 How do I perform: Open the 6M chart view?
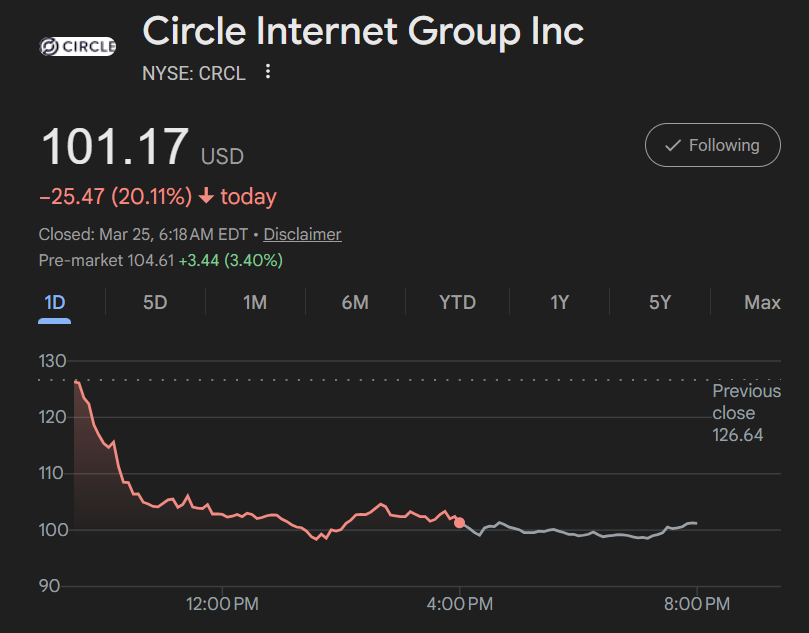pos(356,302)
